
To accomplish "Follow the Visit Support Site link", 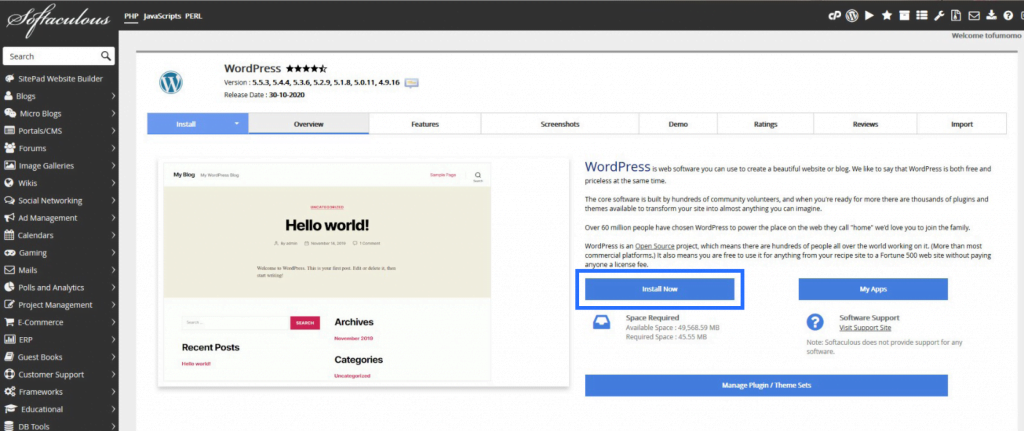I will 865,328.
